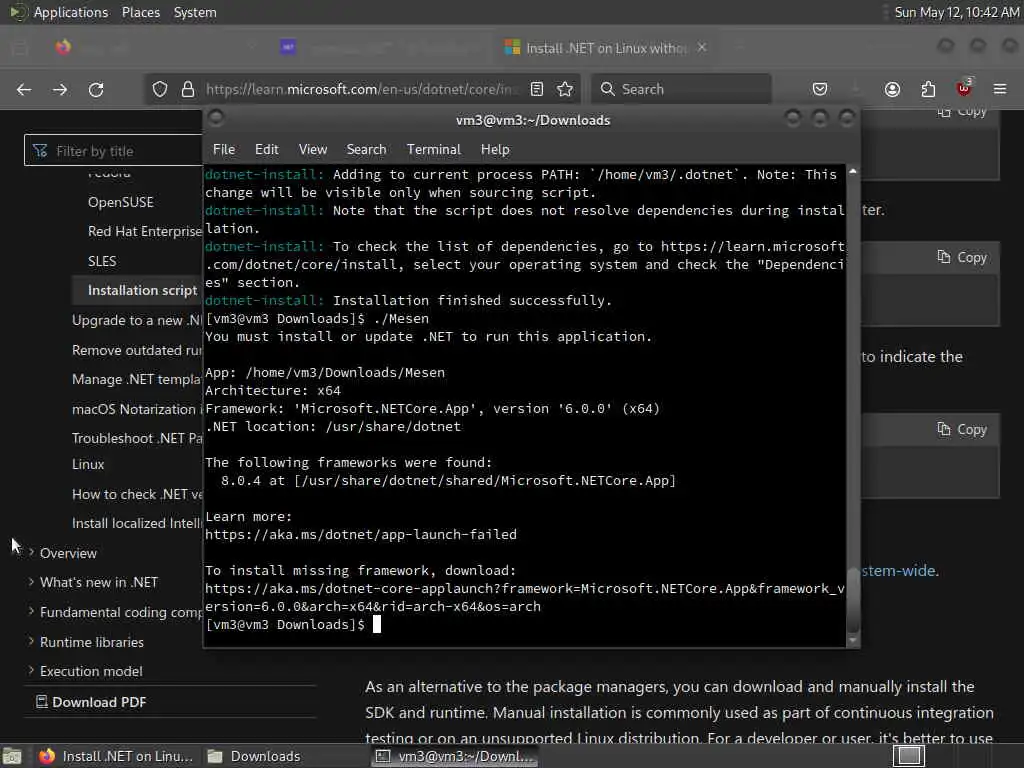This screenshot has height=768, width=1024.
Task: Open the Applications menu in top panel
Action: pyautogui.click(x=71, y=12)
